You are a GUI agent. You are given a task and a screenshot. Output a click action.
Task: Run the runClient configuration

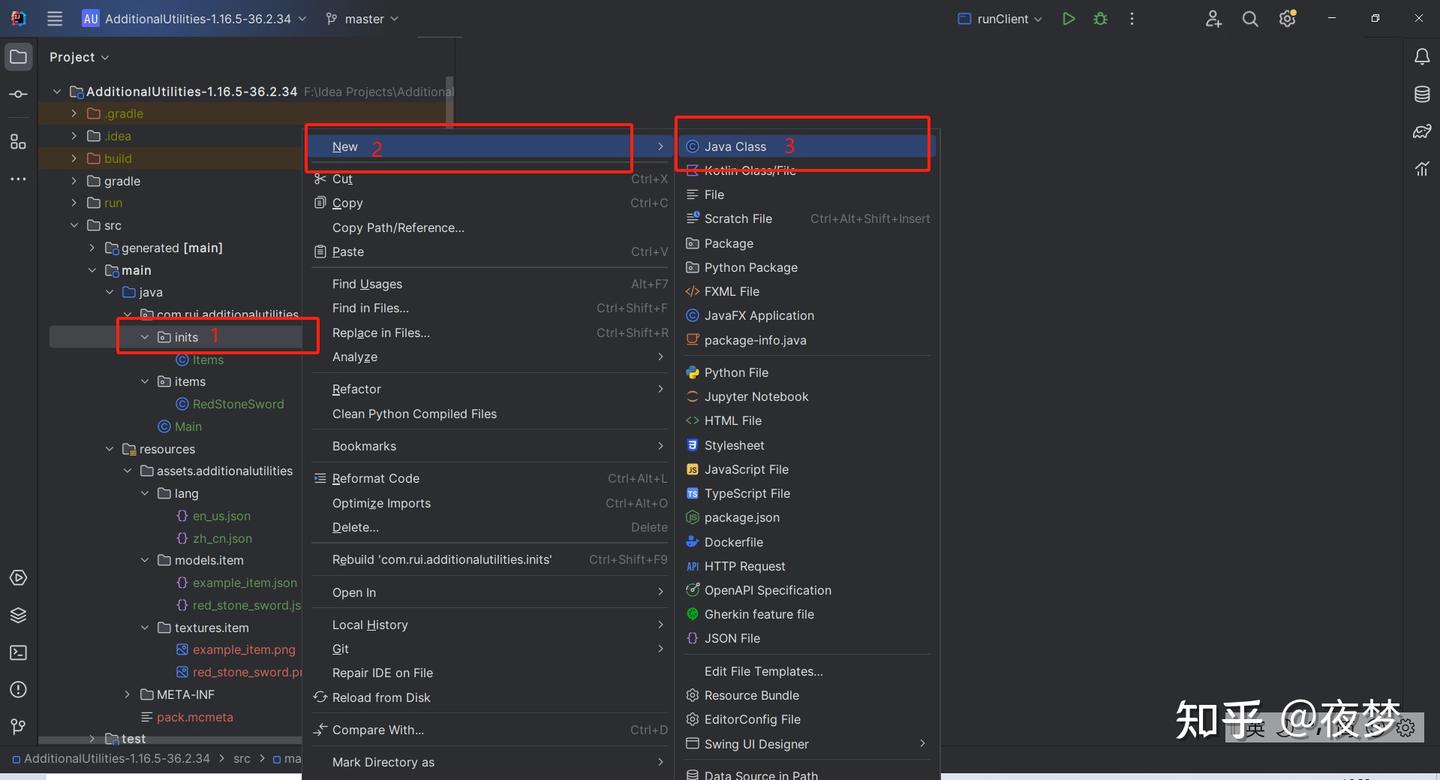point(1069,19)
